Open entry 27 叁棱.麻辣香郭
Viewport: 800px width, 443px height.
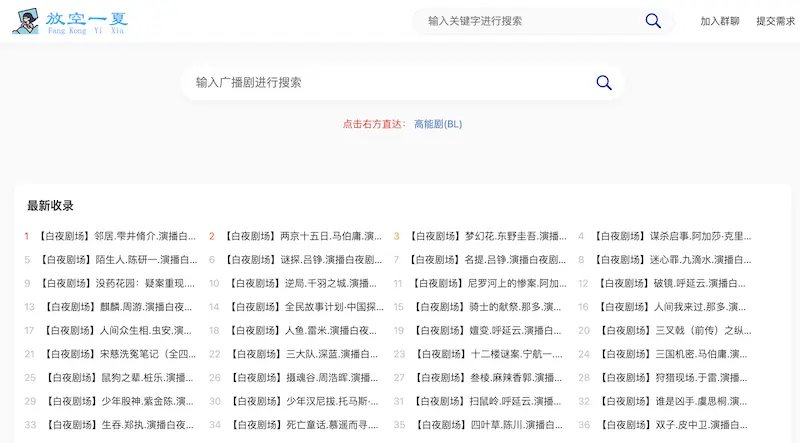[488, 377]
